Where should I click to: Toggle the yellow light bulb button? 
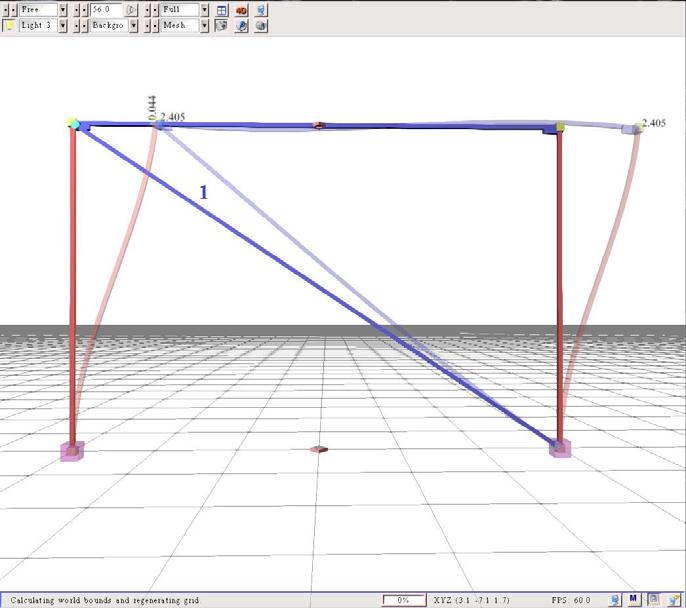[9, 25]
